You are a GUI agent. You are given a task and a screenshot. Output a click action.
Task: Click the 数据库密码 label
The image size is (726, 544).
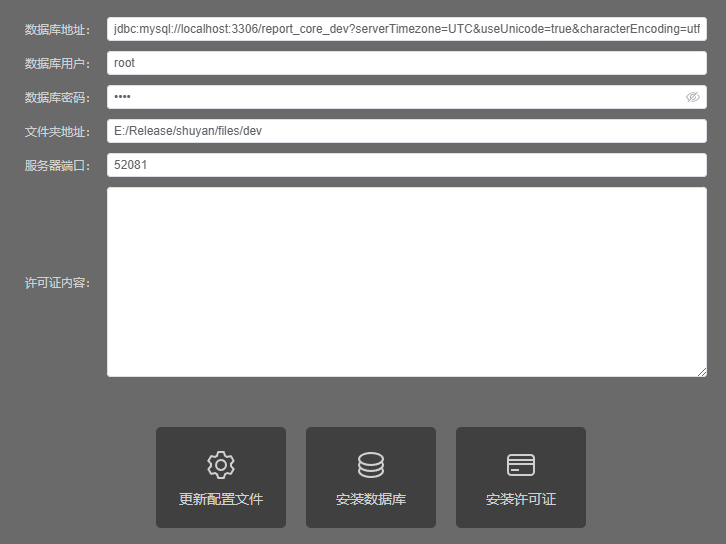57,97
